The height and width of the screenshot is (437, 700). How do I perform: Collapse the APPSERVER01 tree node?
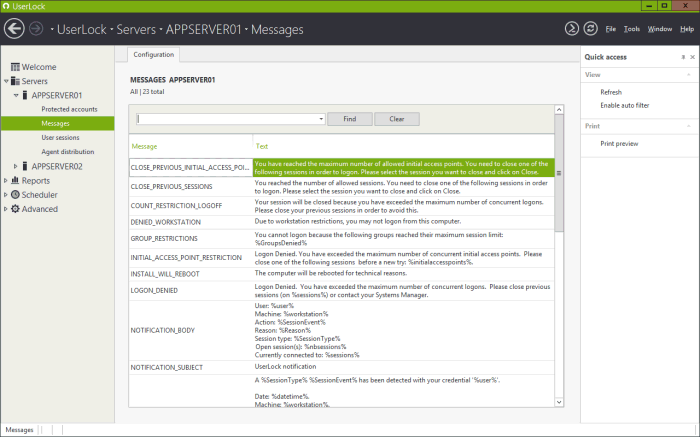(x=16, y=95)
